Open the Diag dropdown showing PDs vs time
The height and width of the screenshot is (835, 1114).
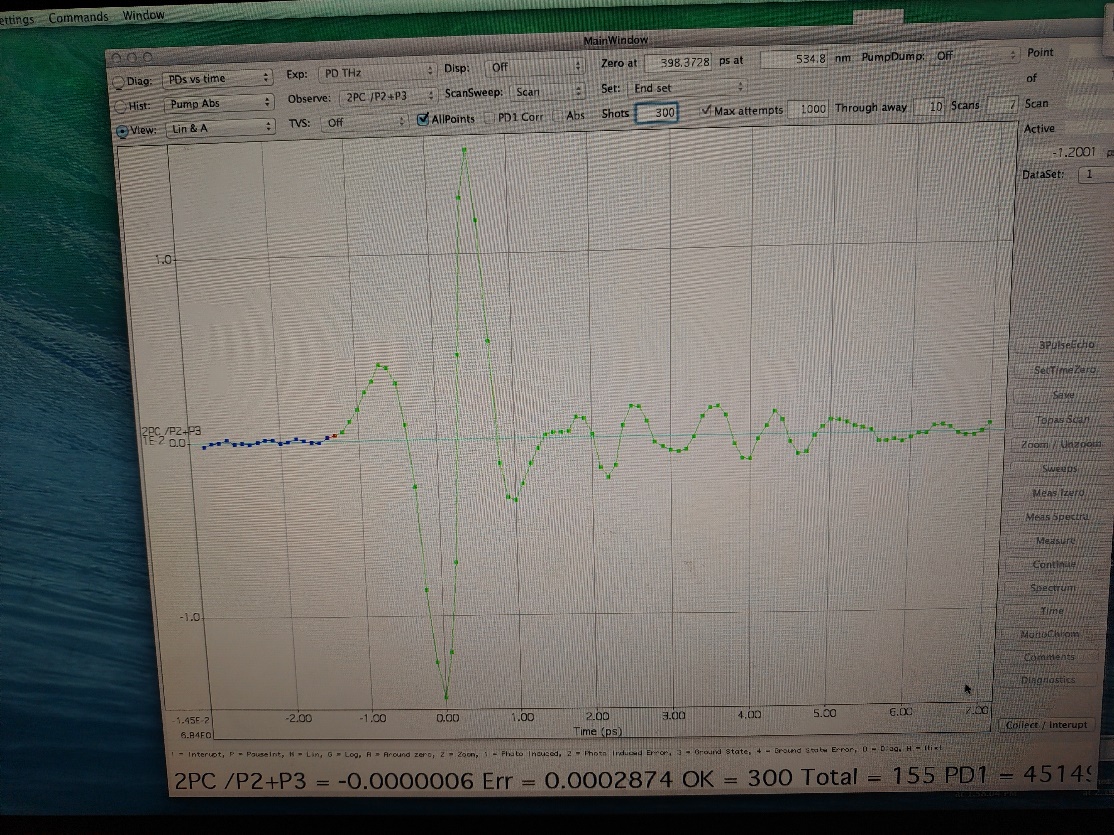click(217, 78)
